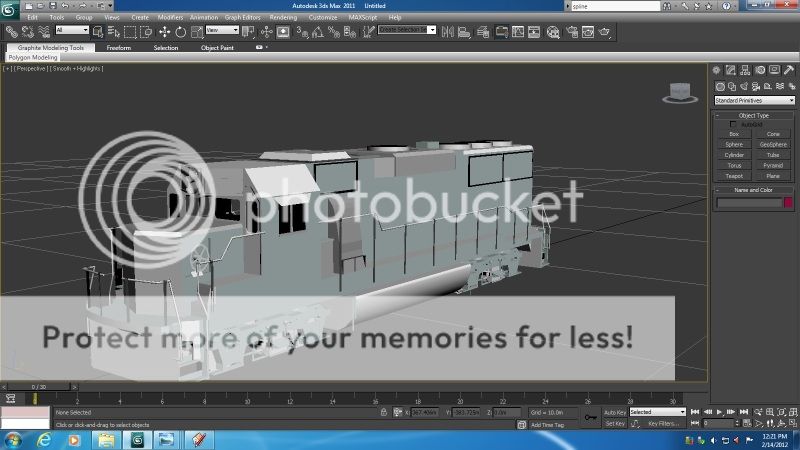Open the Modifiers menu
The image size is (800, 450).
pyautogui.click(x=170, y=17)
